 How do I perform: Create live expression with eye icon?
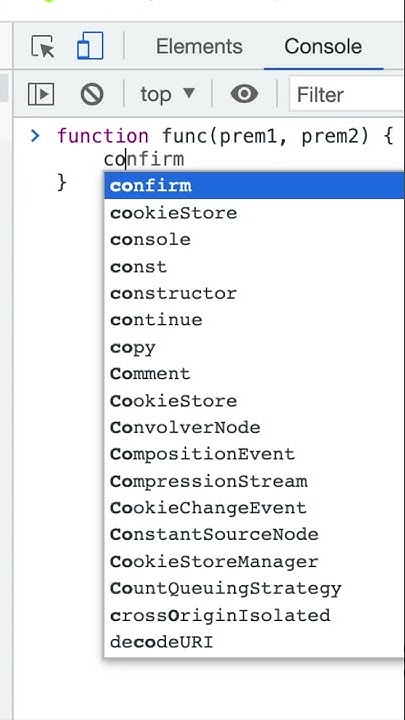coord(244,95)
